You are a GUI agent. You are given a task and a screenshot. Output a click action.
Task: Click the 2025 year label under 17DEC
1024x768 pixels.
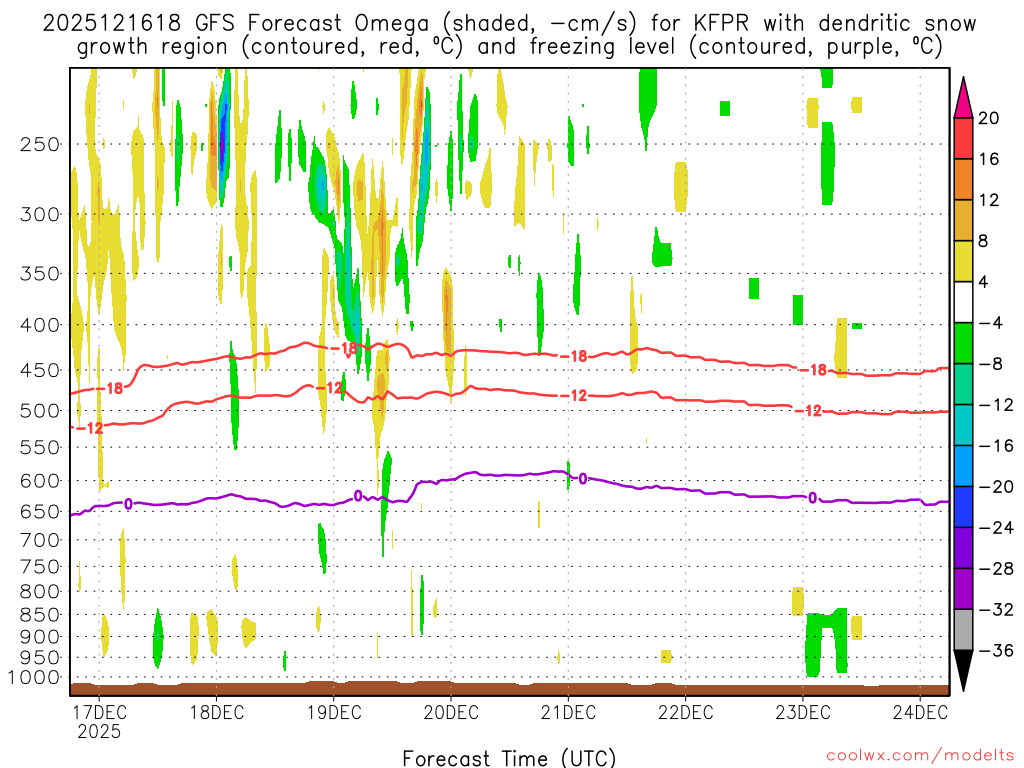click(99, 731)
